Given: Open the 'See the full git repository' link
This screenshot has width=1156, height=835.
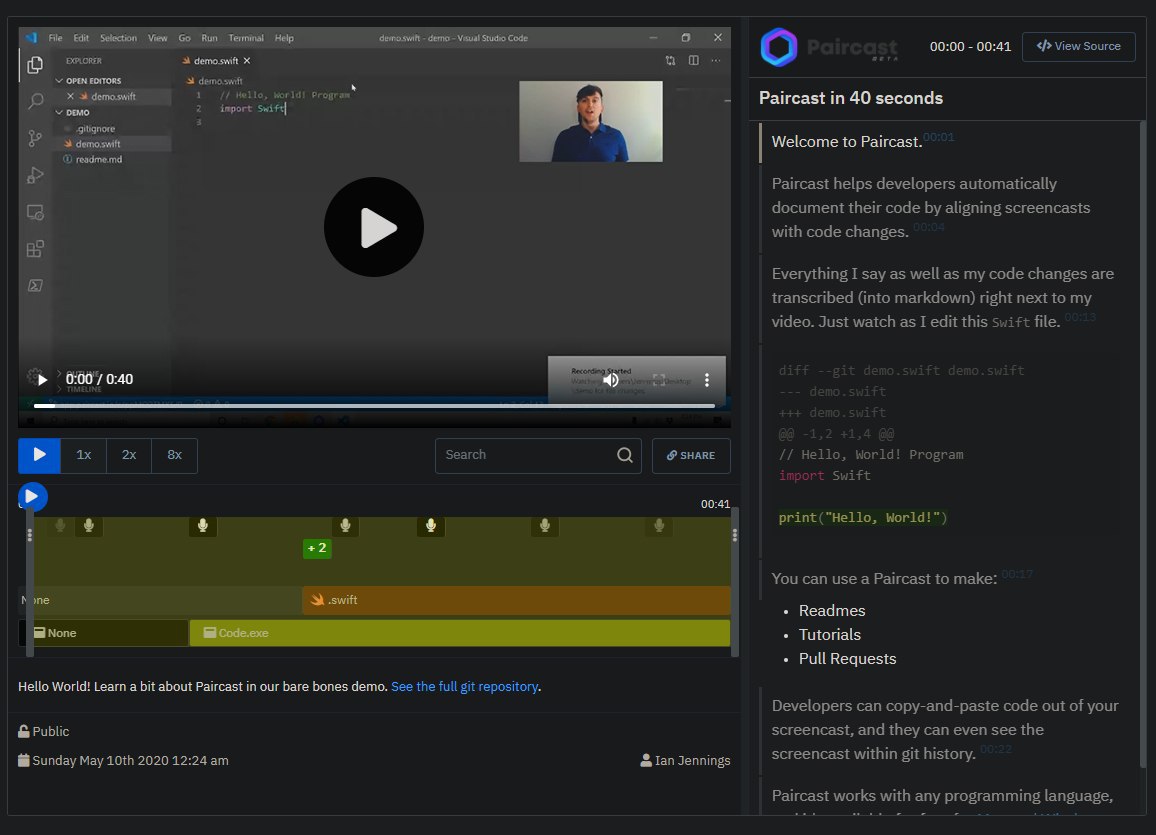Looking at the screenshot, I should coord(464,687).
